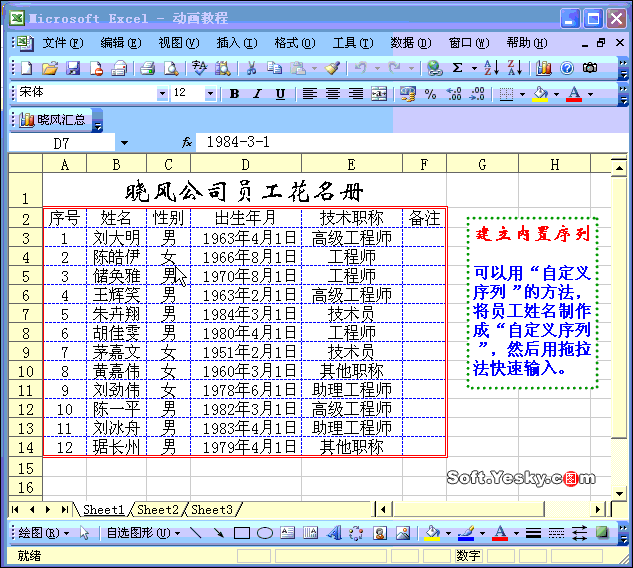Insert WordArt from the drawing toolbar
The width and height of the screenshot is (633, 568).
tap(333, 533)
